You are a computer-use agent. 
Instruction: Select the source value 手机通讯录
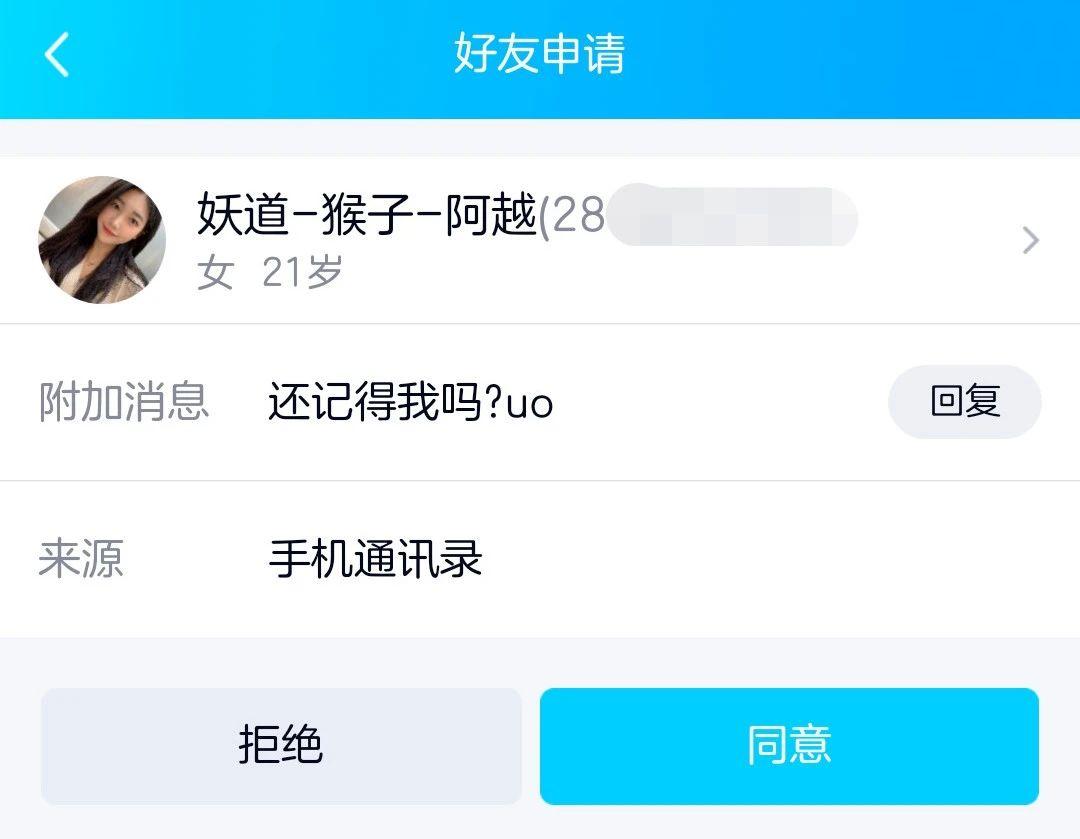(375, 558)
